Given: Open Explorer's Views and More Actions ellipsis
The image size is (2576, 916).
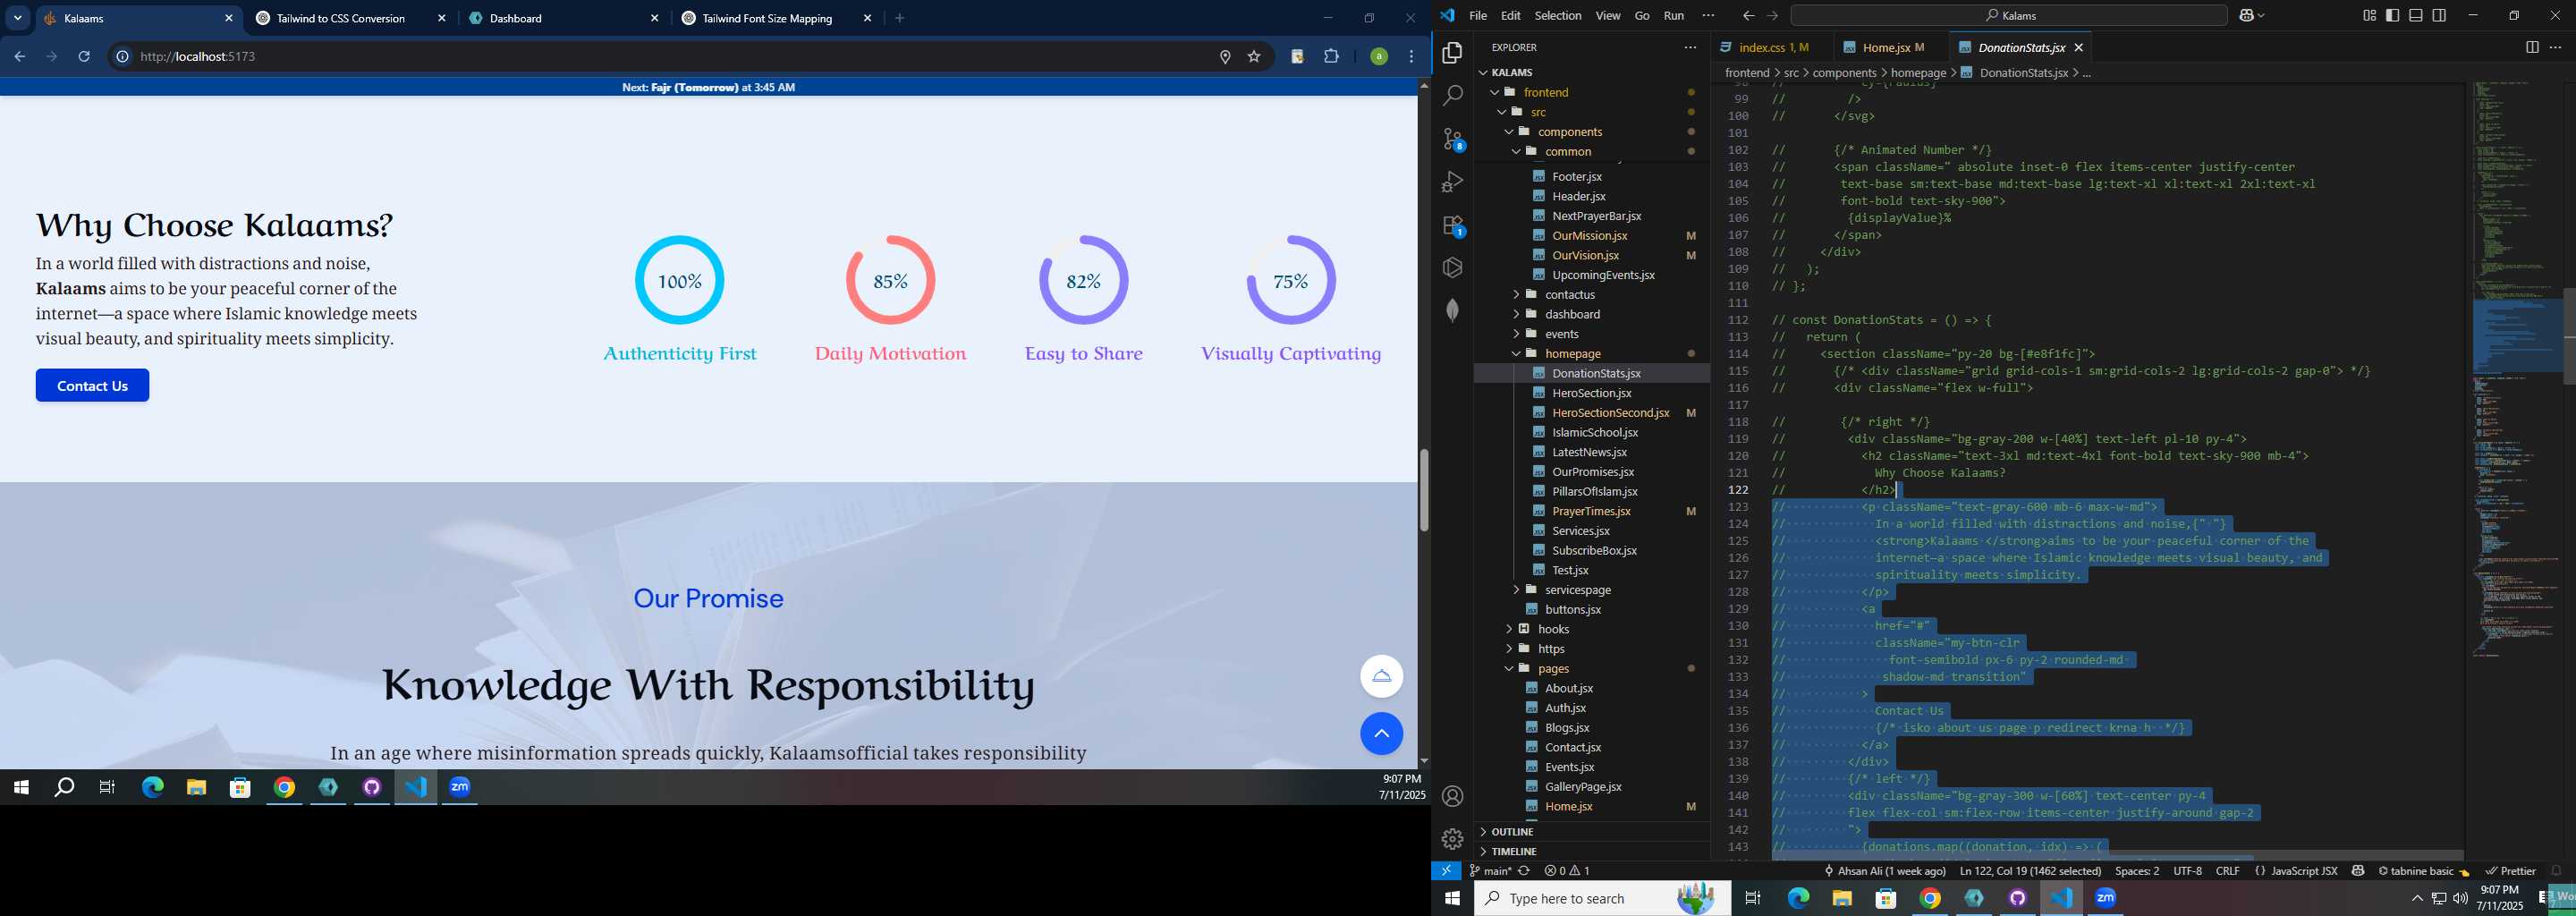Looking at the screenshot, I should coord(1690,47).
